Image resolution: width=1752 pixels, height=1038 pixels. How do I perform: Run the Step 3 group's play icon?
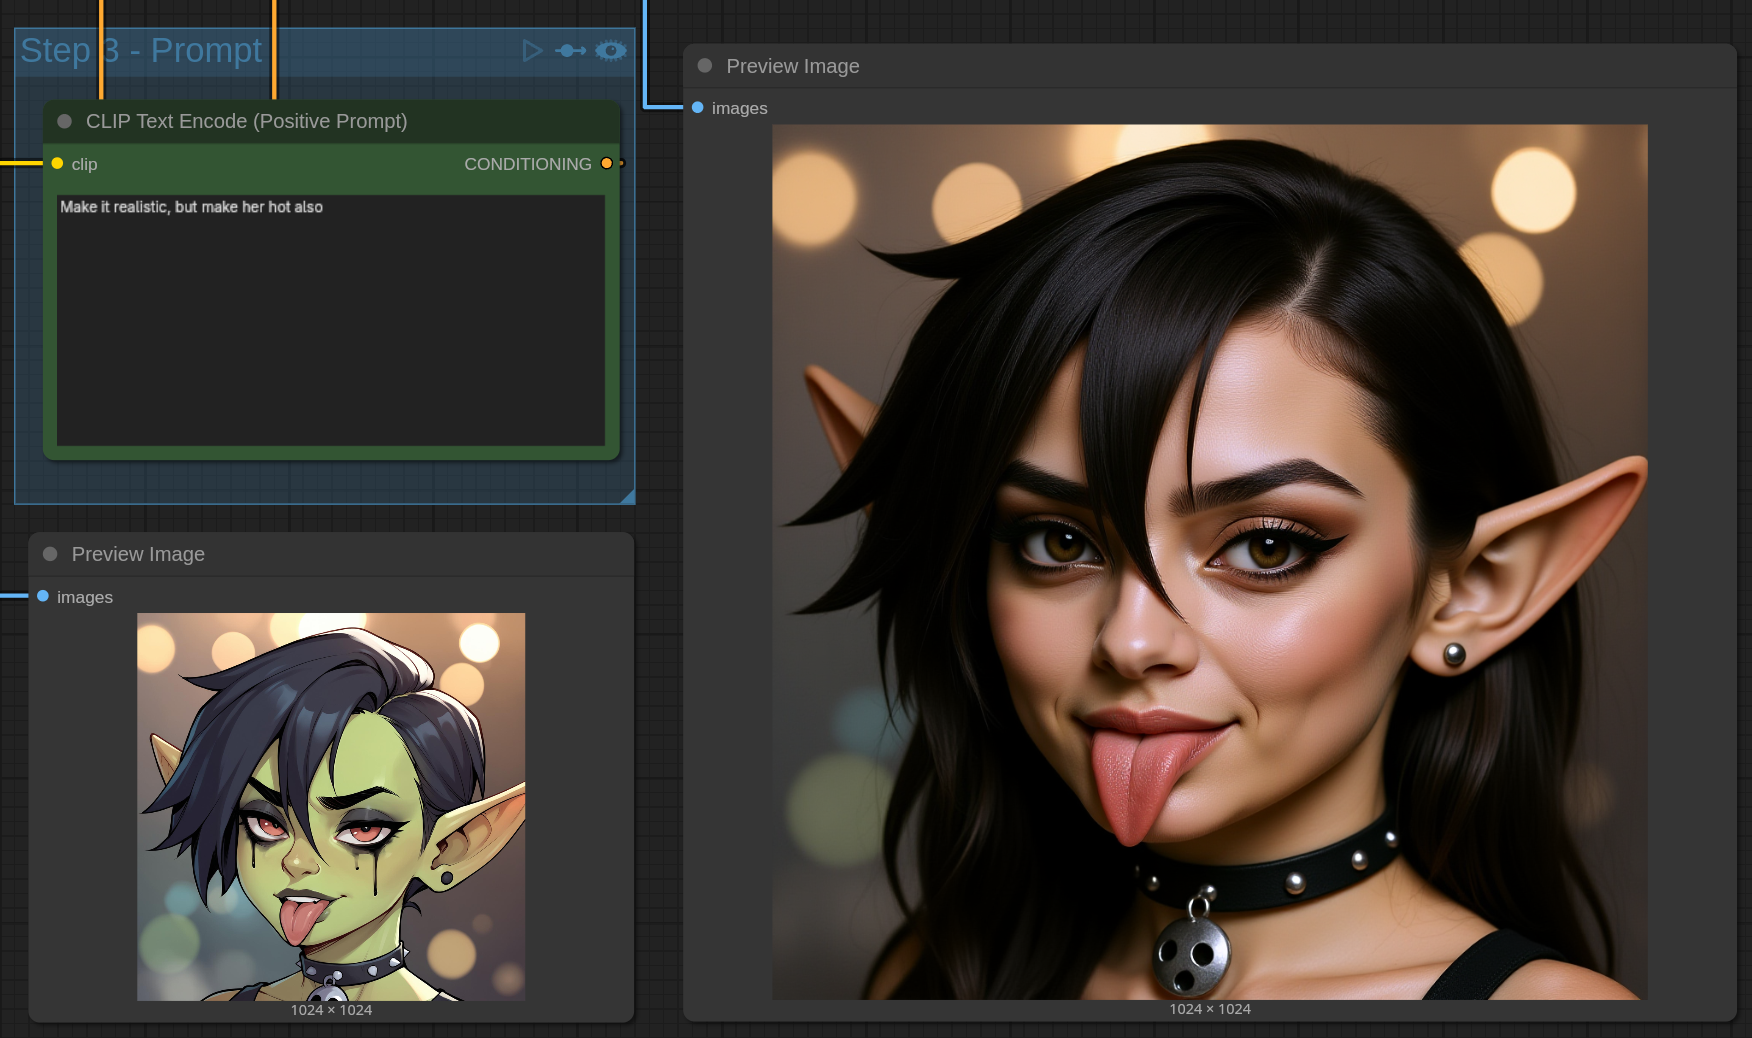coord(532,50)
